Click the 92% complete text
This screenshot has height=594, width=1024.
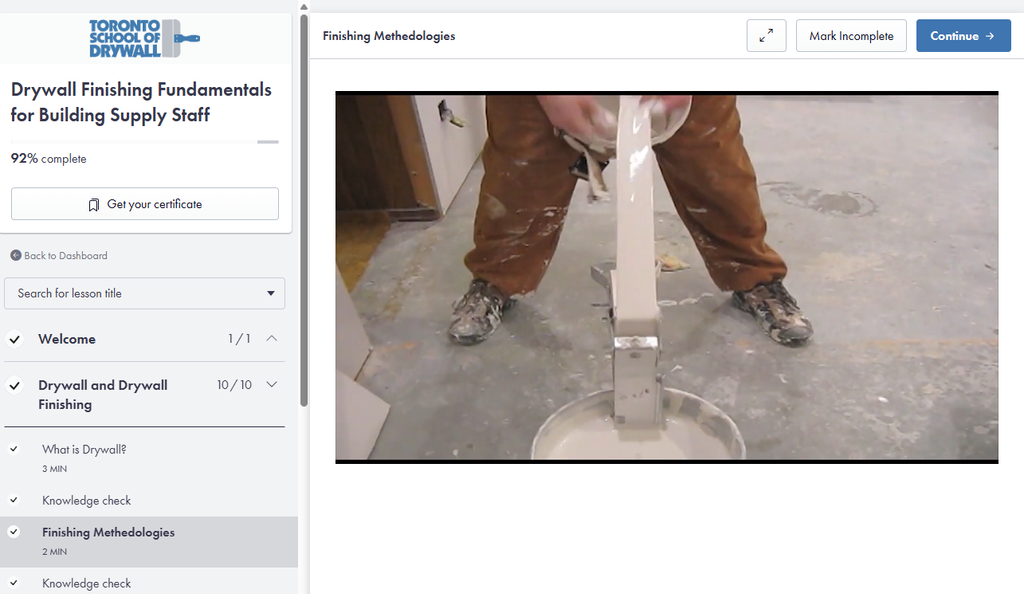[x=48, y=159]
